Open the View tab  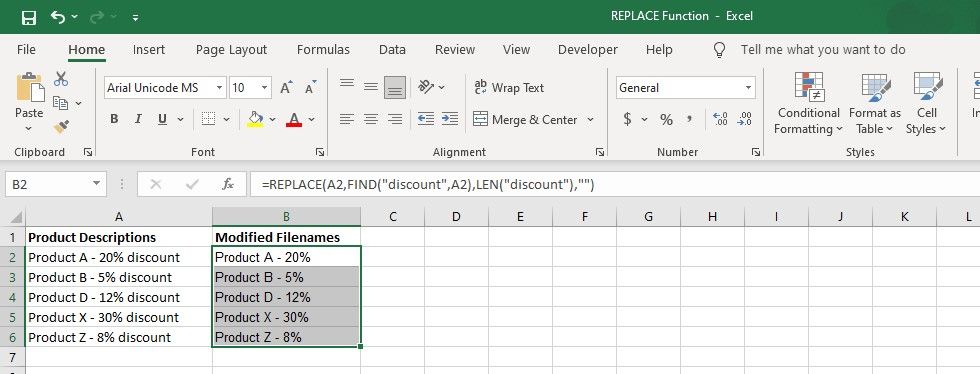click(x=516, y=49)
